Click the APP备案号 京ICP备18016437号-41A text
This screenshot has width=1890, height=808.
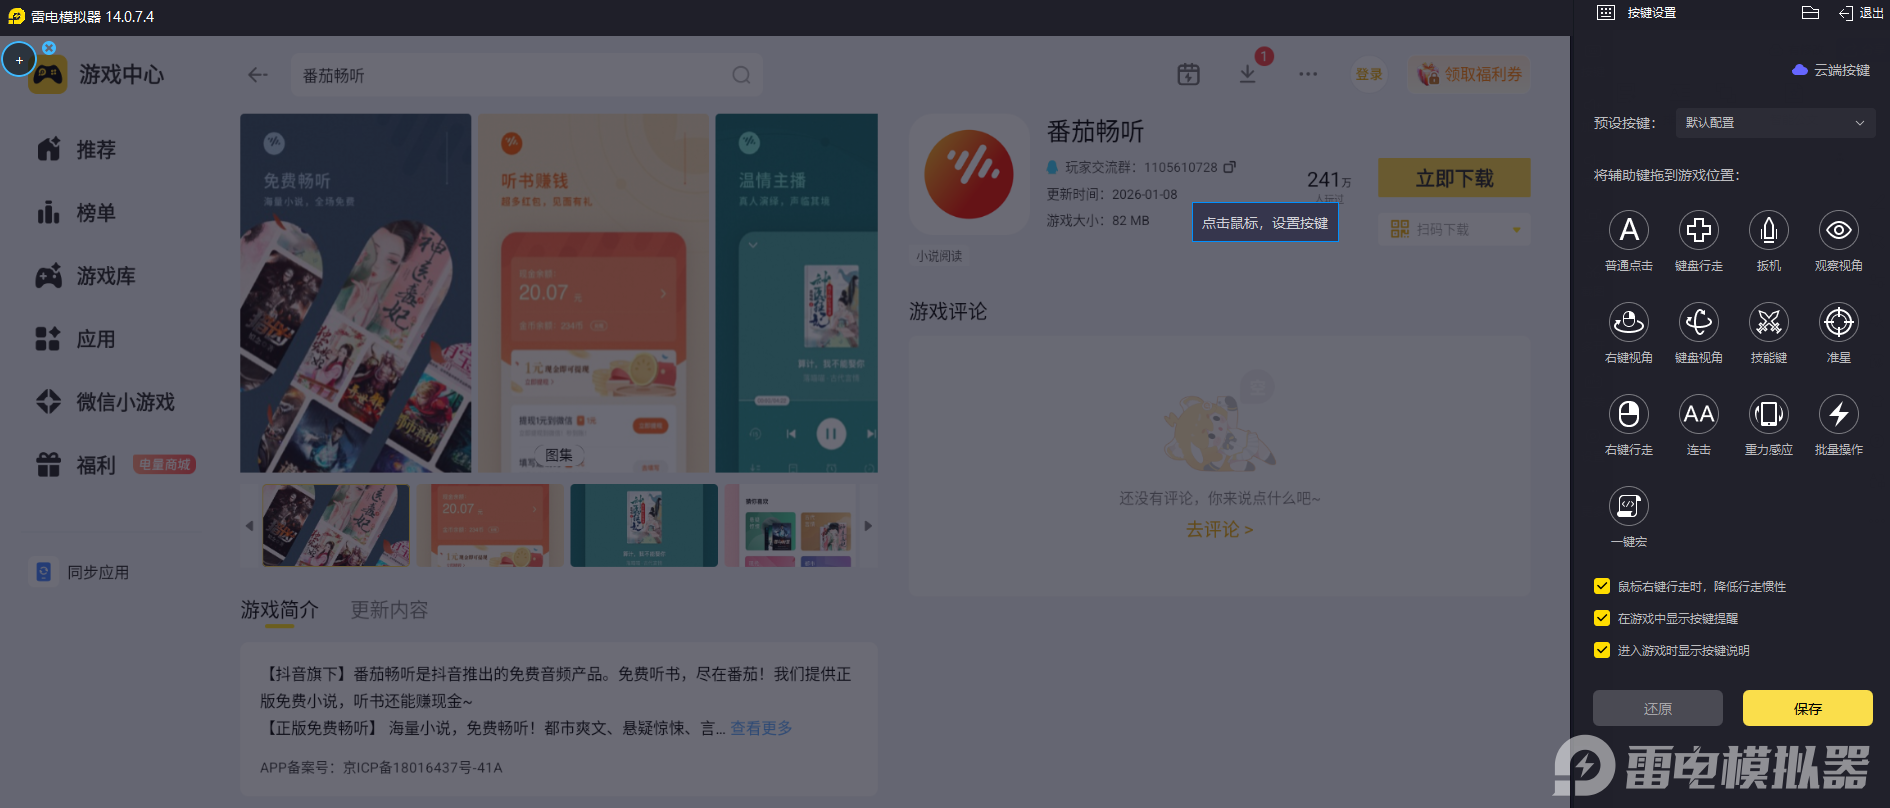click(381, 767)
